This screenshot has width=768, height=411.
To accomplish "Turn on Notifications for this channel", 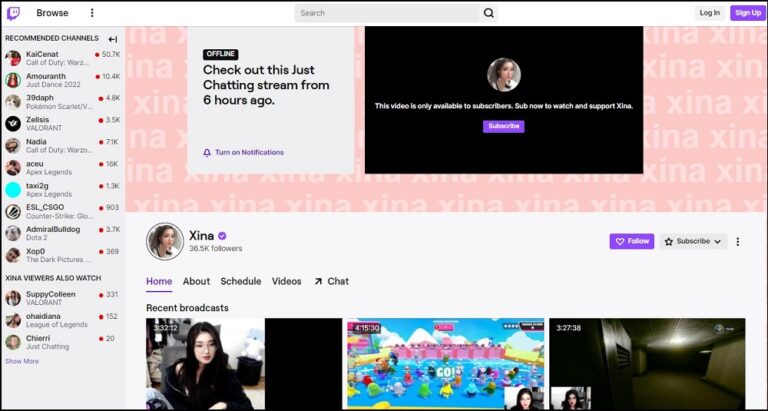I will [x=243, y=152].
